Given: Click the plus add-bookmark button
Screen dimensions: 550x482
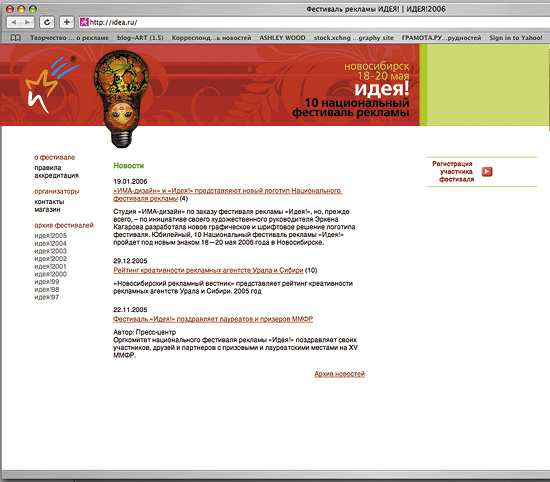Looking at the screenshot, I should pyautogui.click(x=66, y=22).
